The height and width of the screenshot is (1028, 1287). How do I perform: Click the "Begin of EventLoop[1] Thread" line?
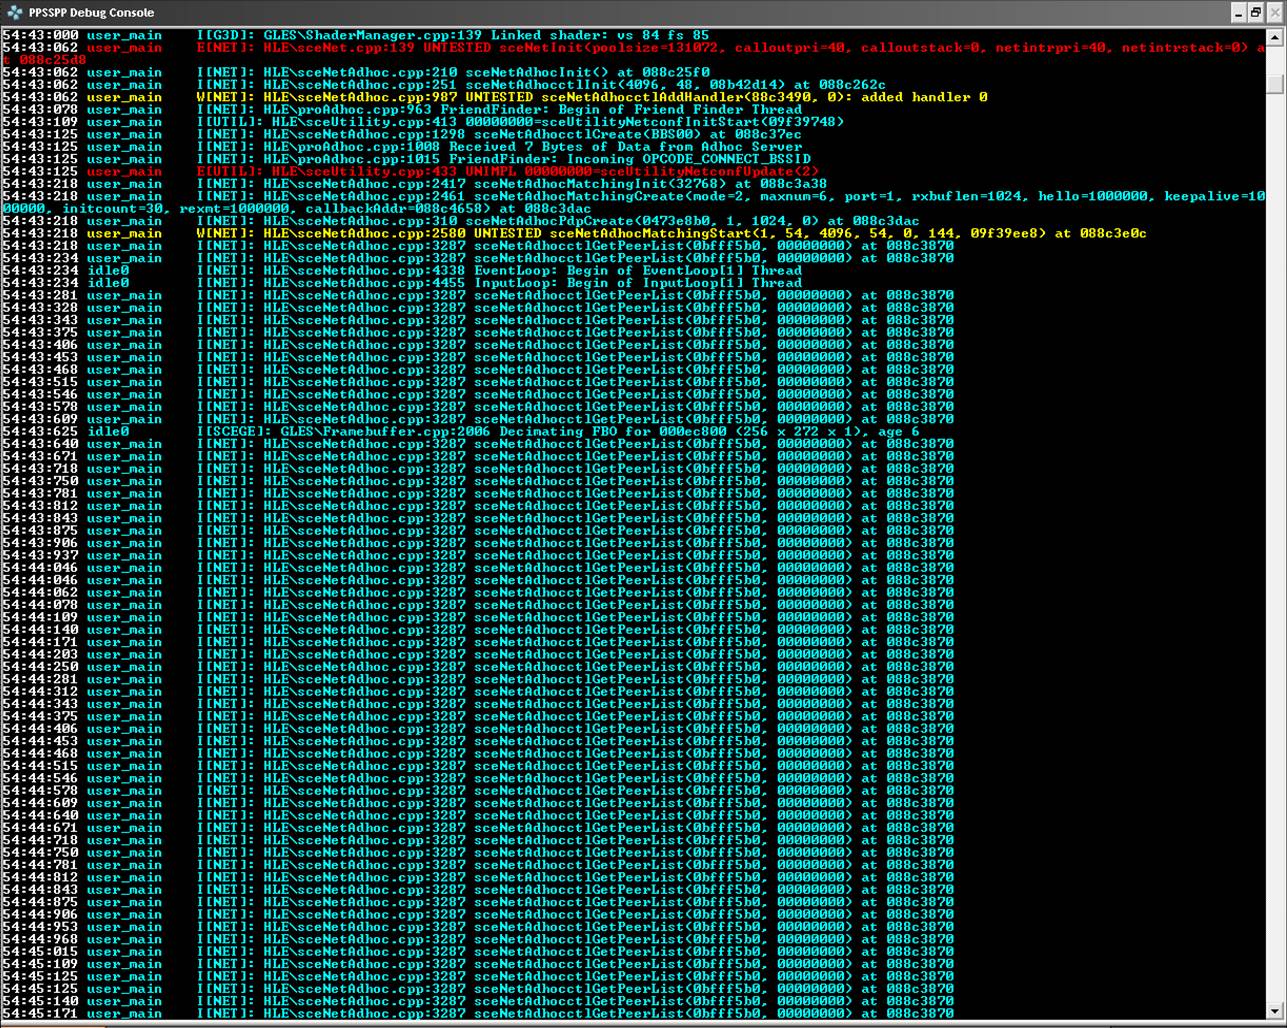tap(500, 270)
